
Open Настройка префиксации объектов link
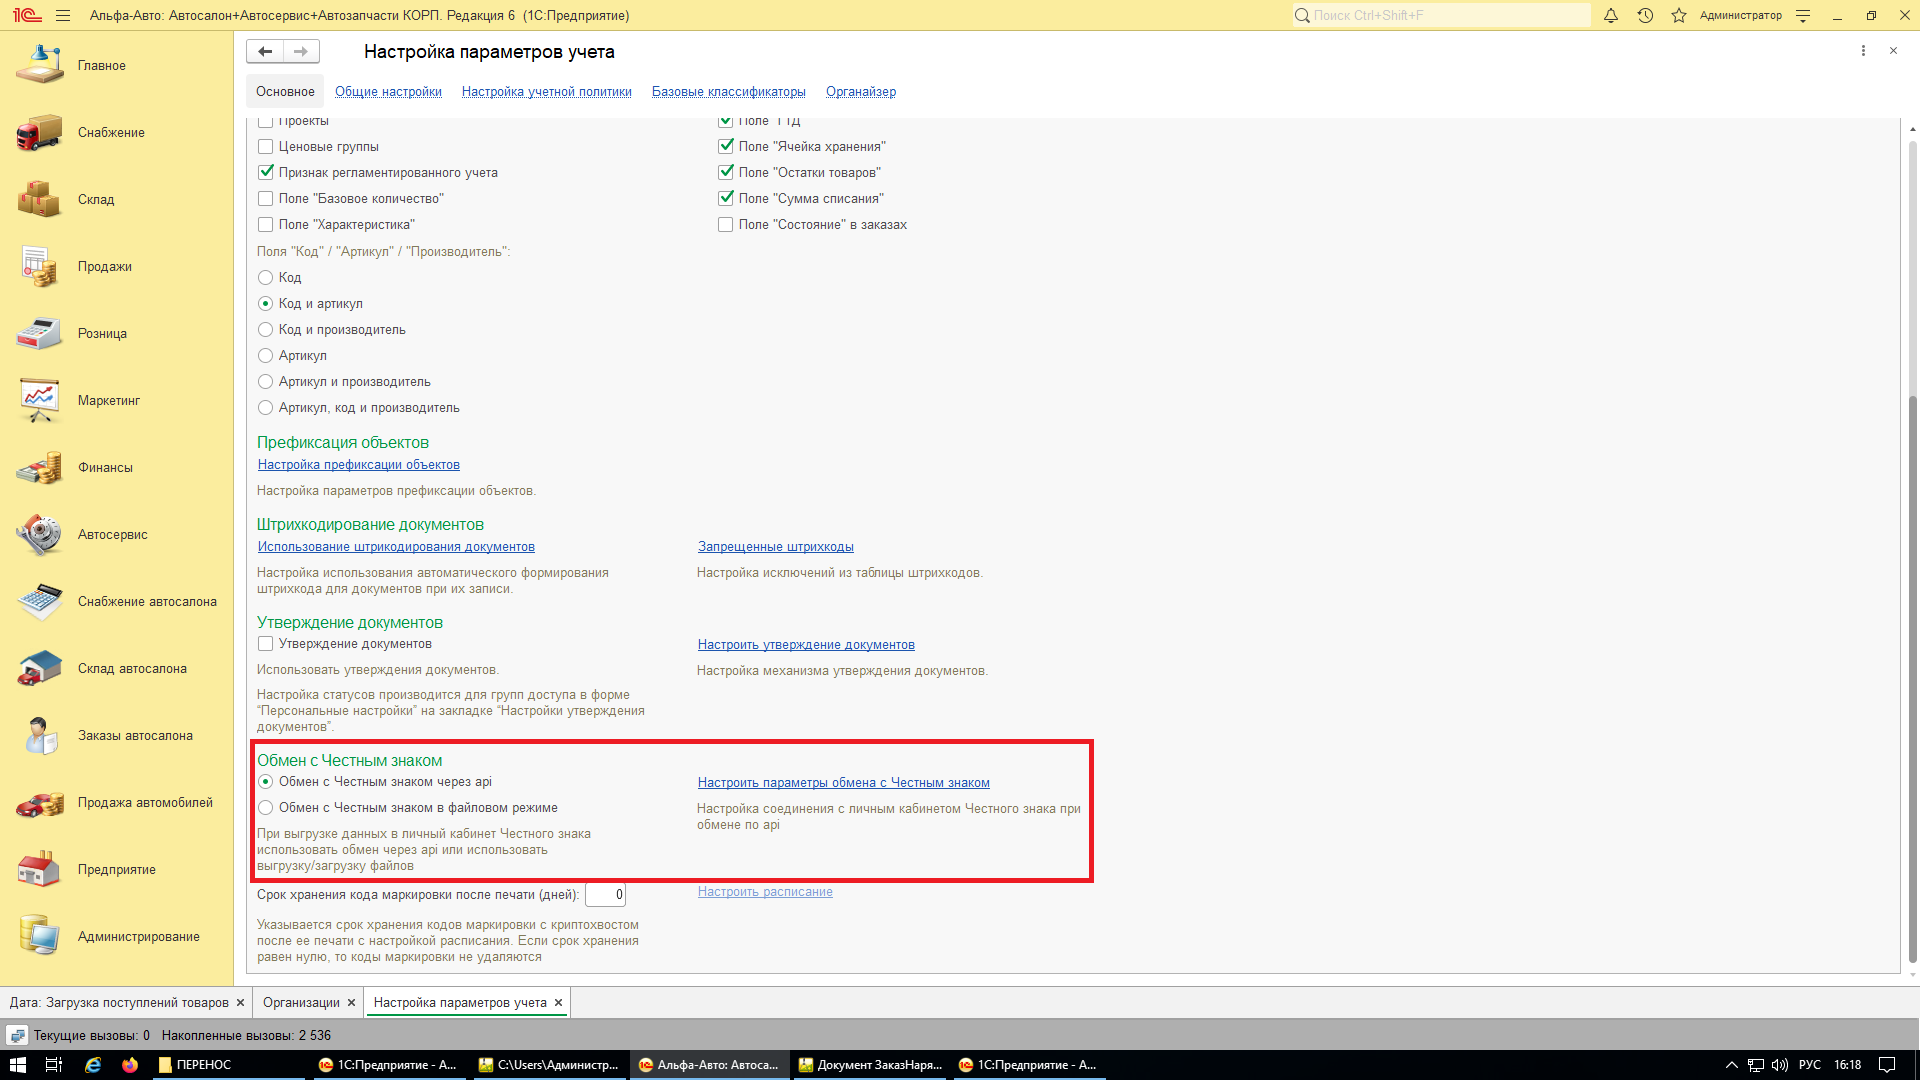tap(359, 465)
